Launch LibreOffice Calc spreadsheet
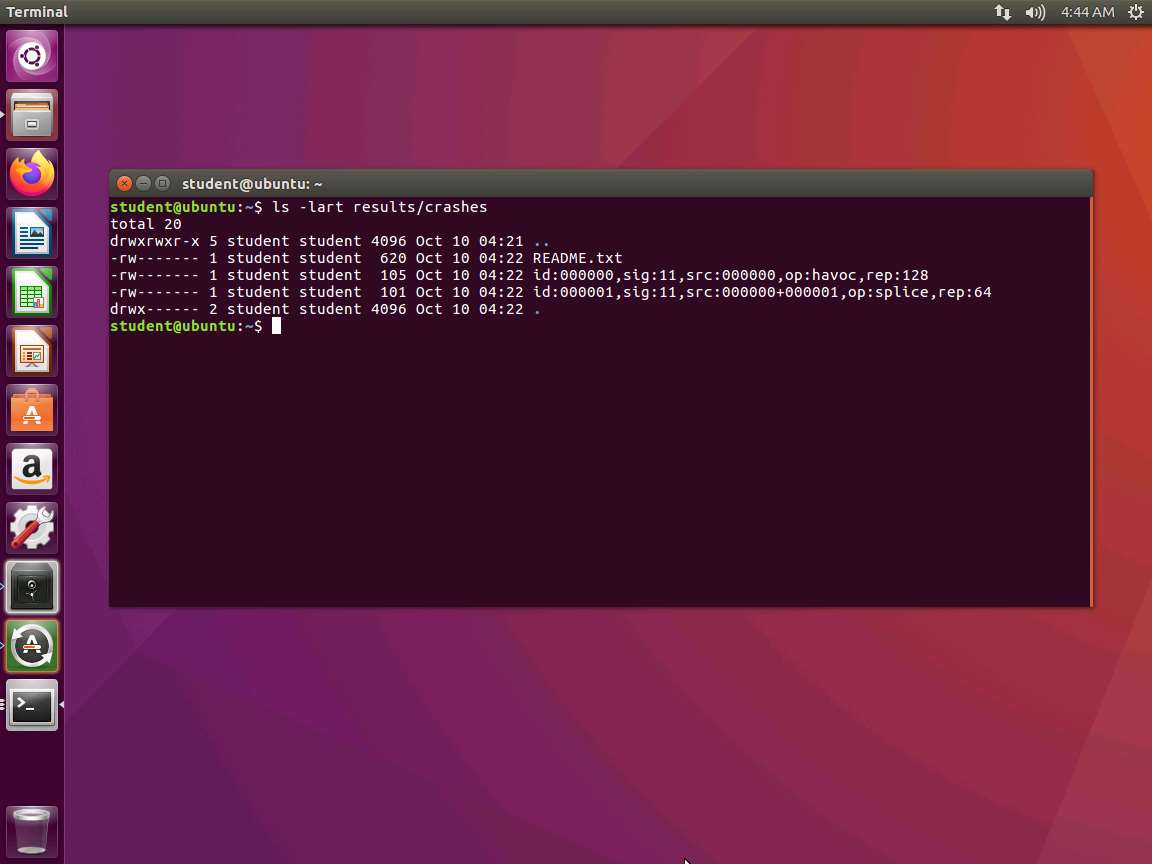This screenshot has height=864, width=1152. (32, 292)
